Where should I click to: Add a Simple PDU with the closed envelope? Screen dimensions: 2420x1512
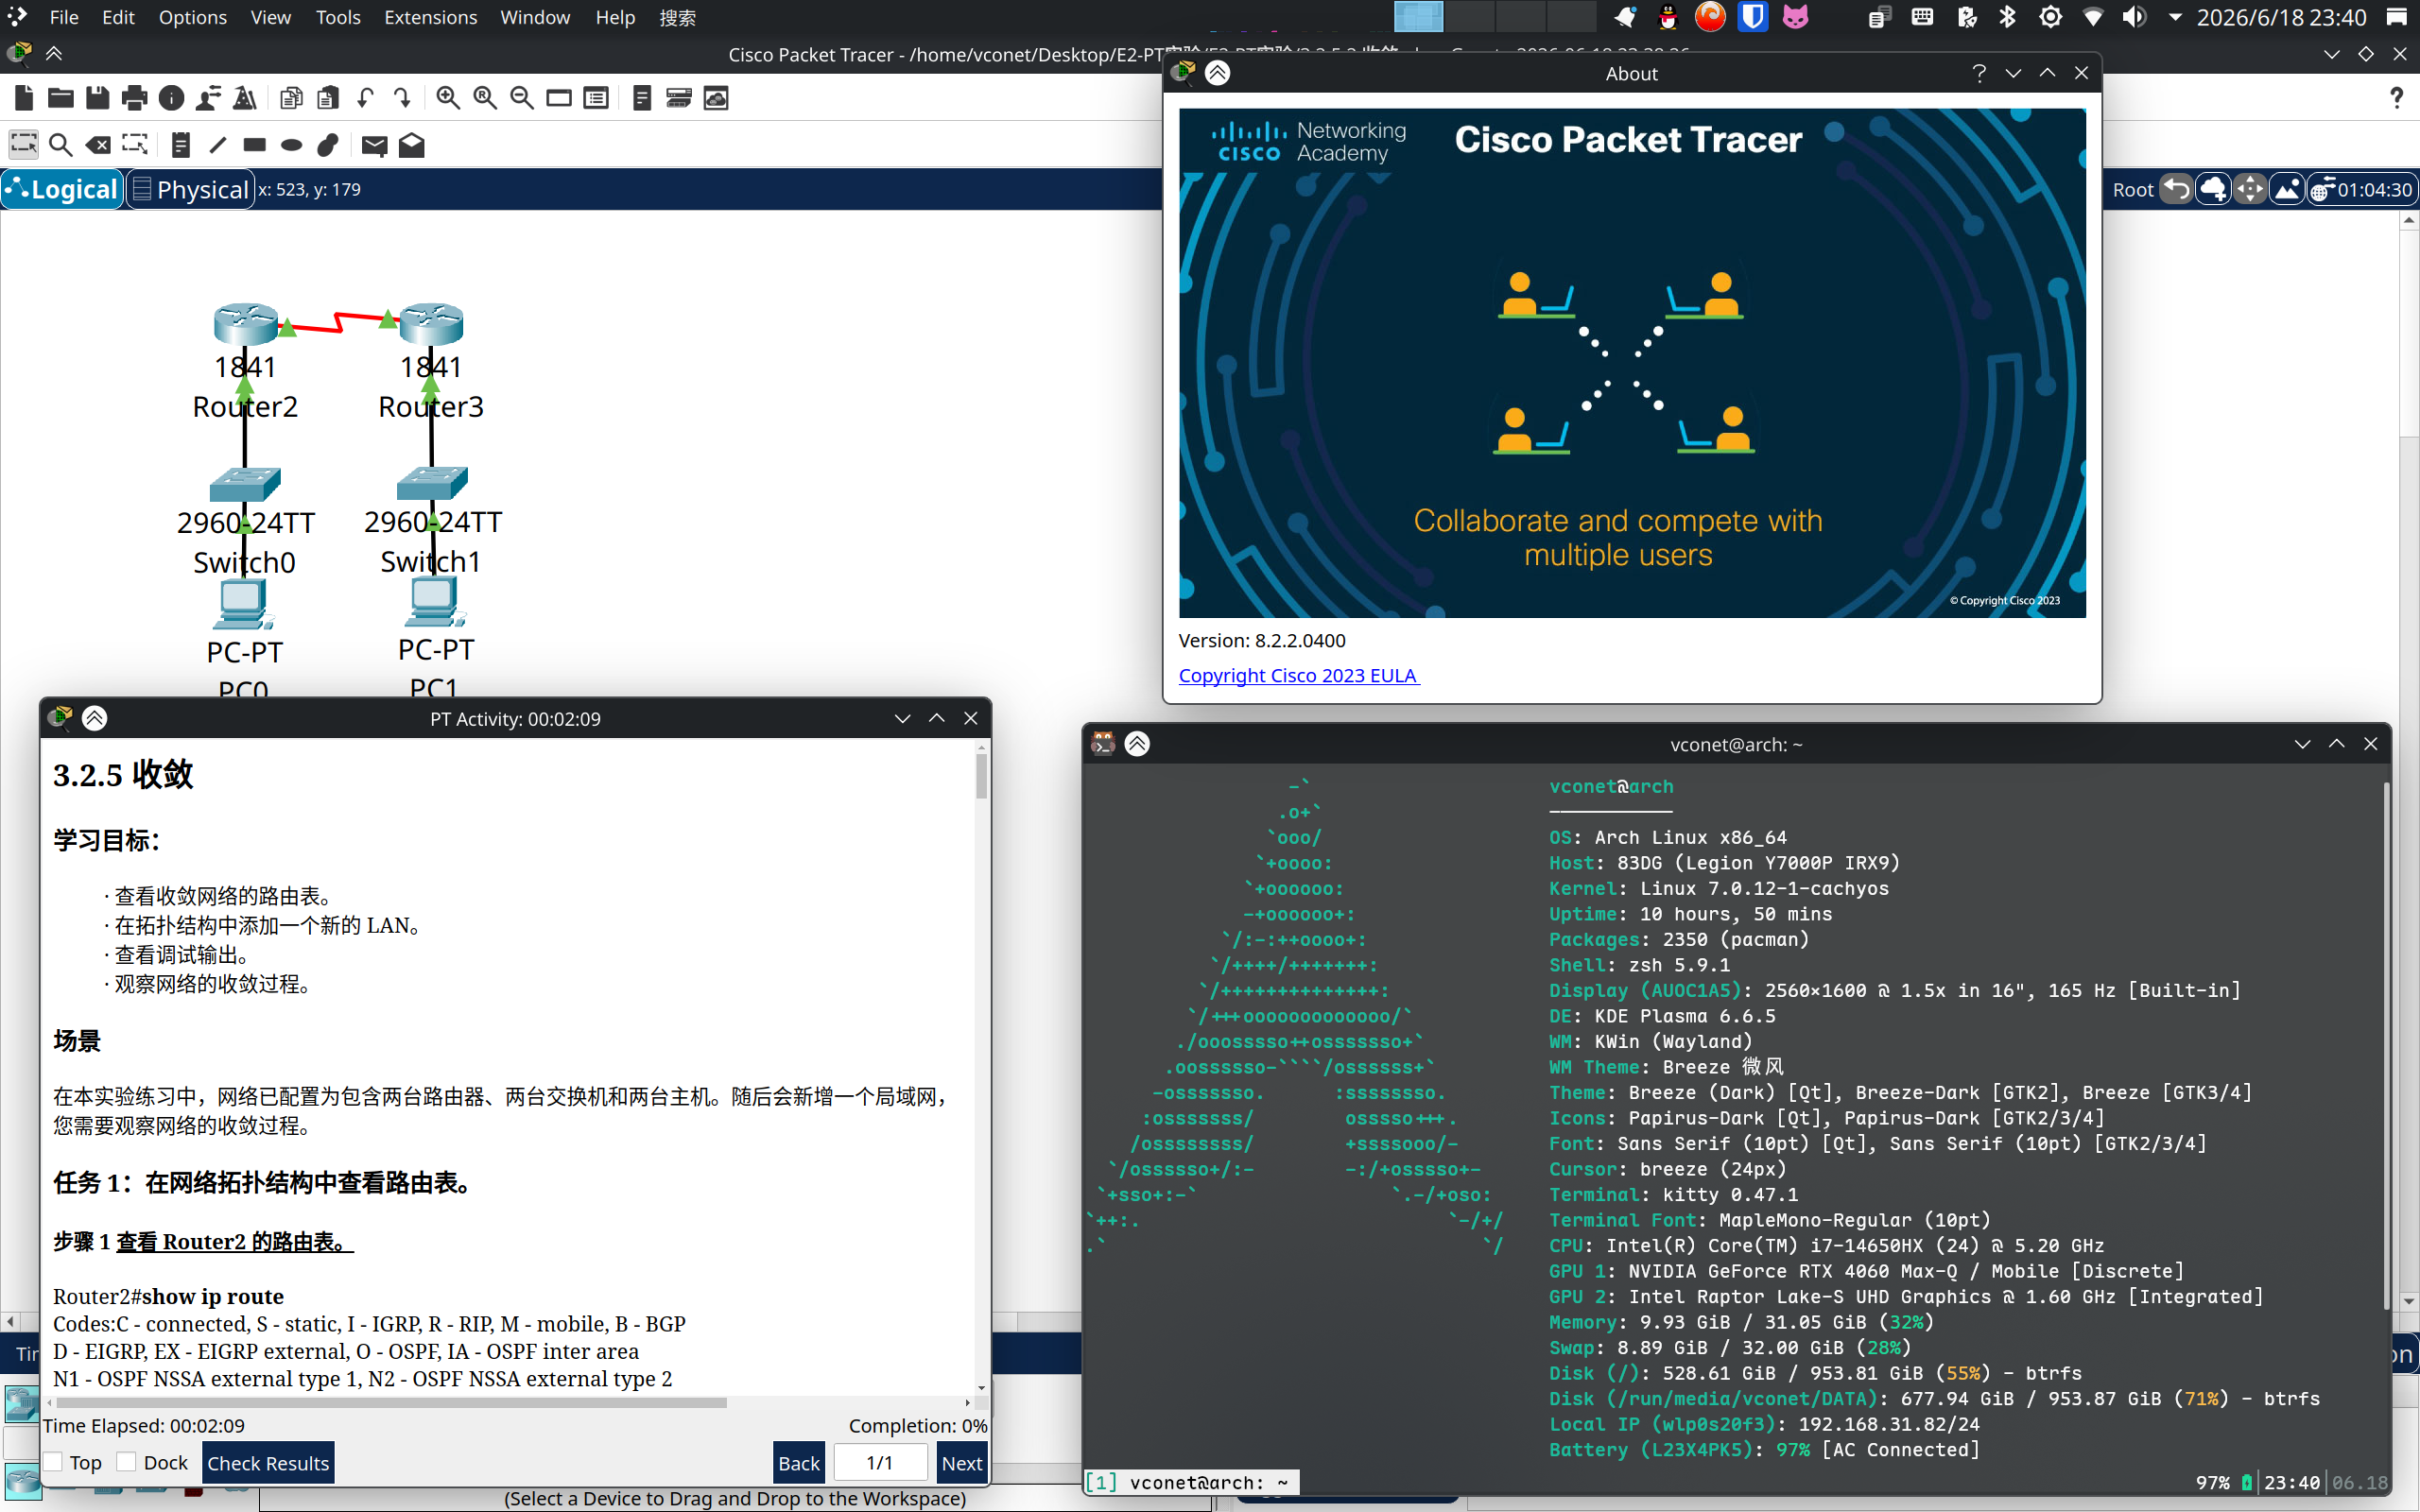pos(375,145)
